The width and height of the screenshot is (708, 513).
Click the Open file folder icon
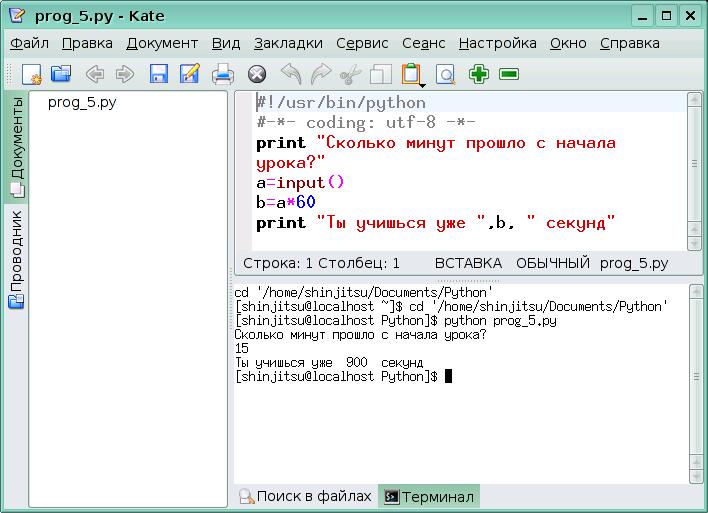pyautogui.click(x=61, y=74)
